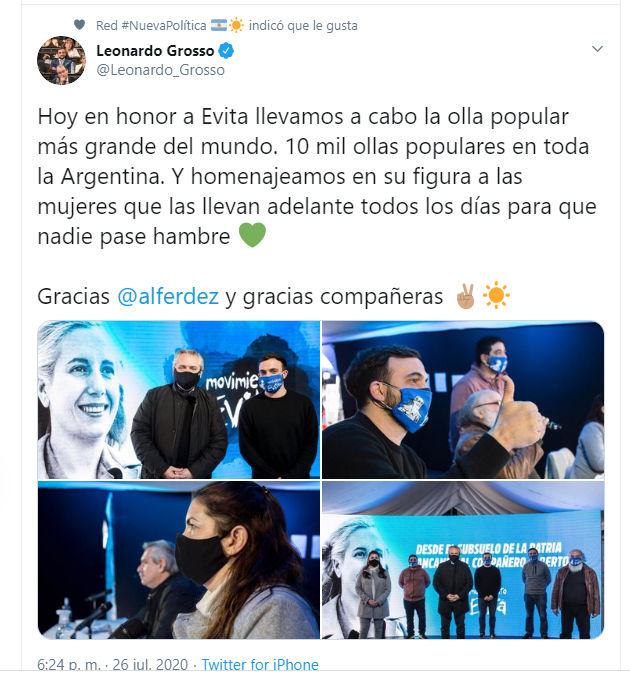Click the Argentina flag emoji
Screen dimensions: 630x675
[219, 25]
